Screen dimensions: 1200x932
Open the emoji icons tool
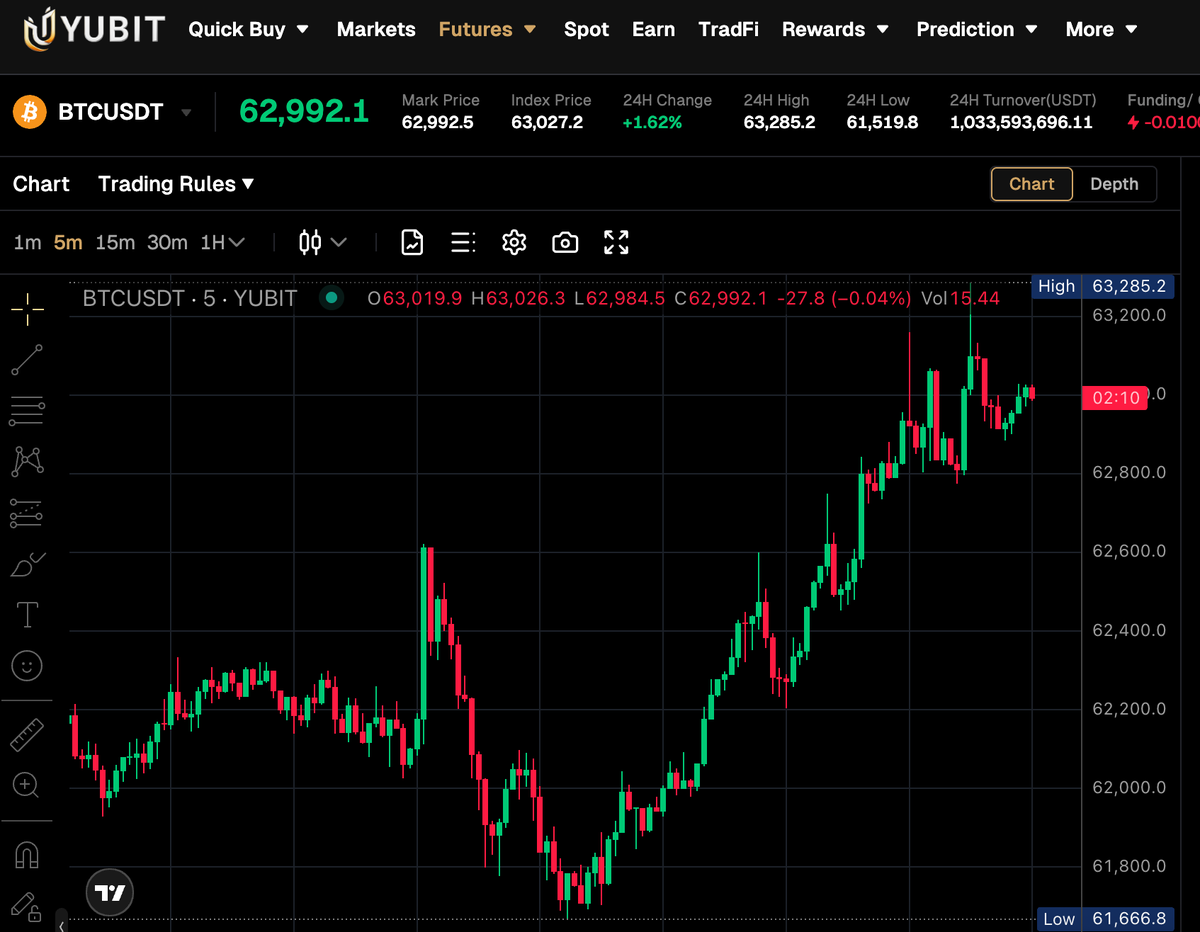pos(27,665)
